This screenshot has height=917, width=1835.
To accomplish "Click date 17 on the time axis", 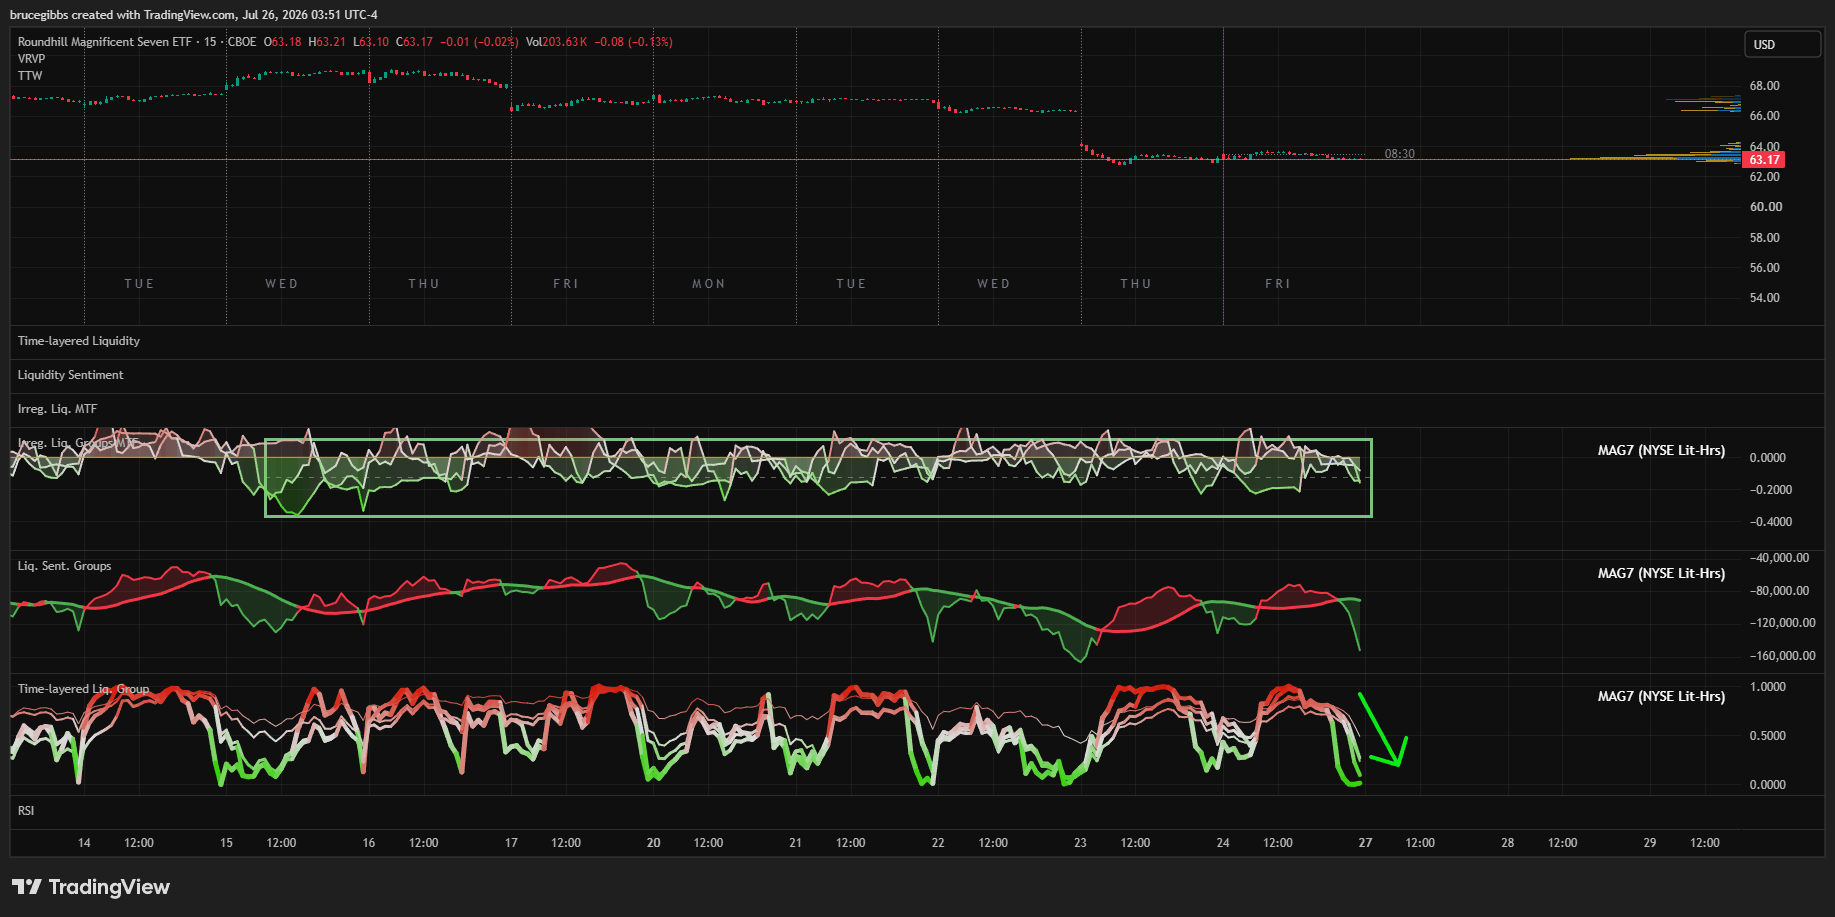I will coord(511,843).
